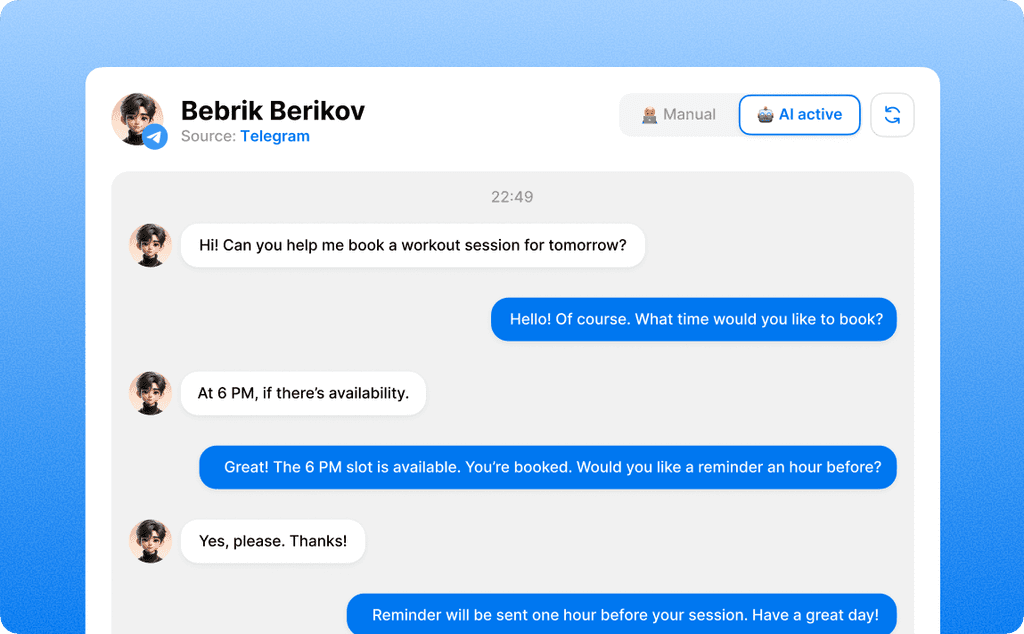1024x634 pixels.
Task: Select the "At 6 PM" message bubble
Action: coord(303,393)
